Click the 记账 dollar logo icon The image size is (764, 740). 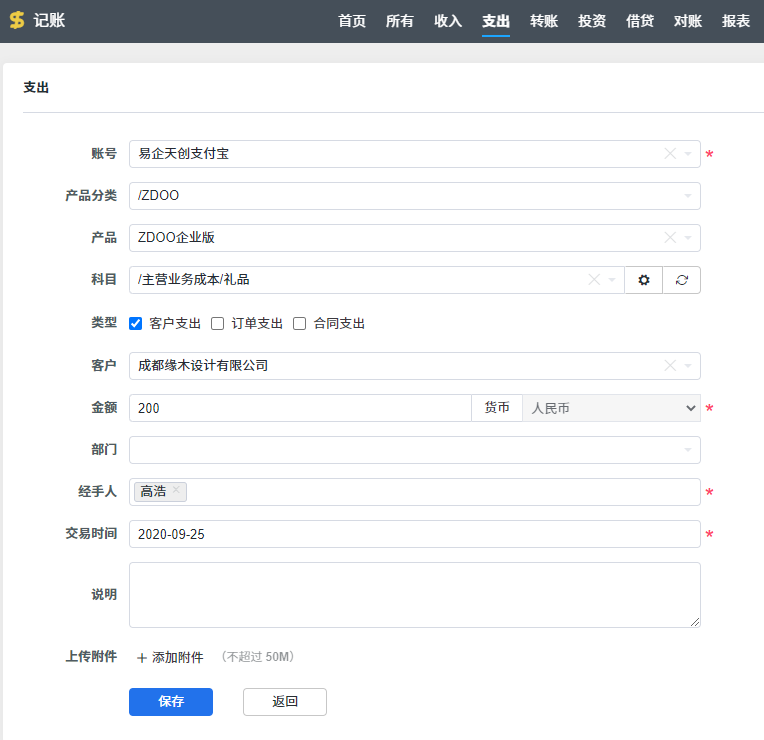click(x=17, y=21)
